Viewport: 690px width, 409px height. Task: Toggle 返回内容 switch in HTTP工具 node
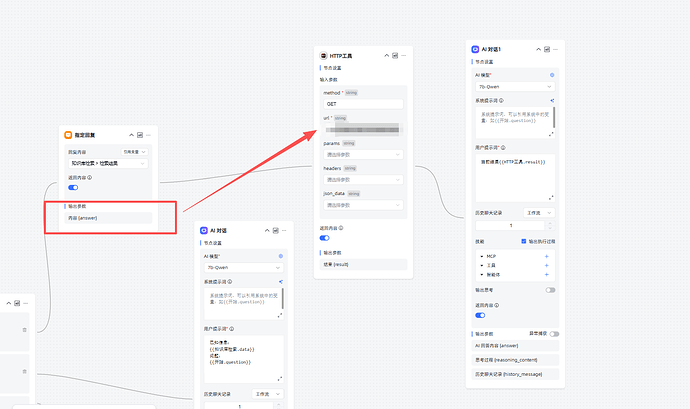(325, 238)
